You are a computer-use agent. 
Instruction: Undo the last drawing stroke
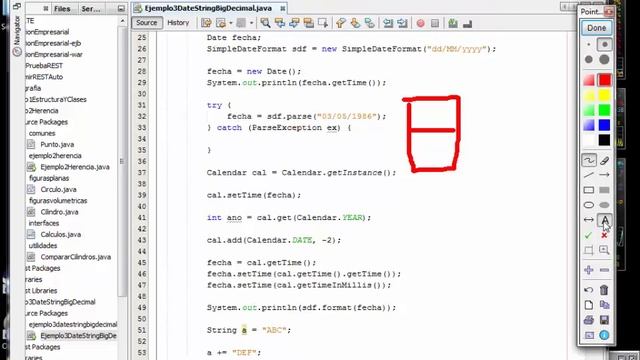click(589, 290)
